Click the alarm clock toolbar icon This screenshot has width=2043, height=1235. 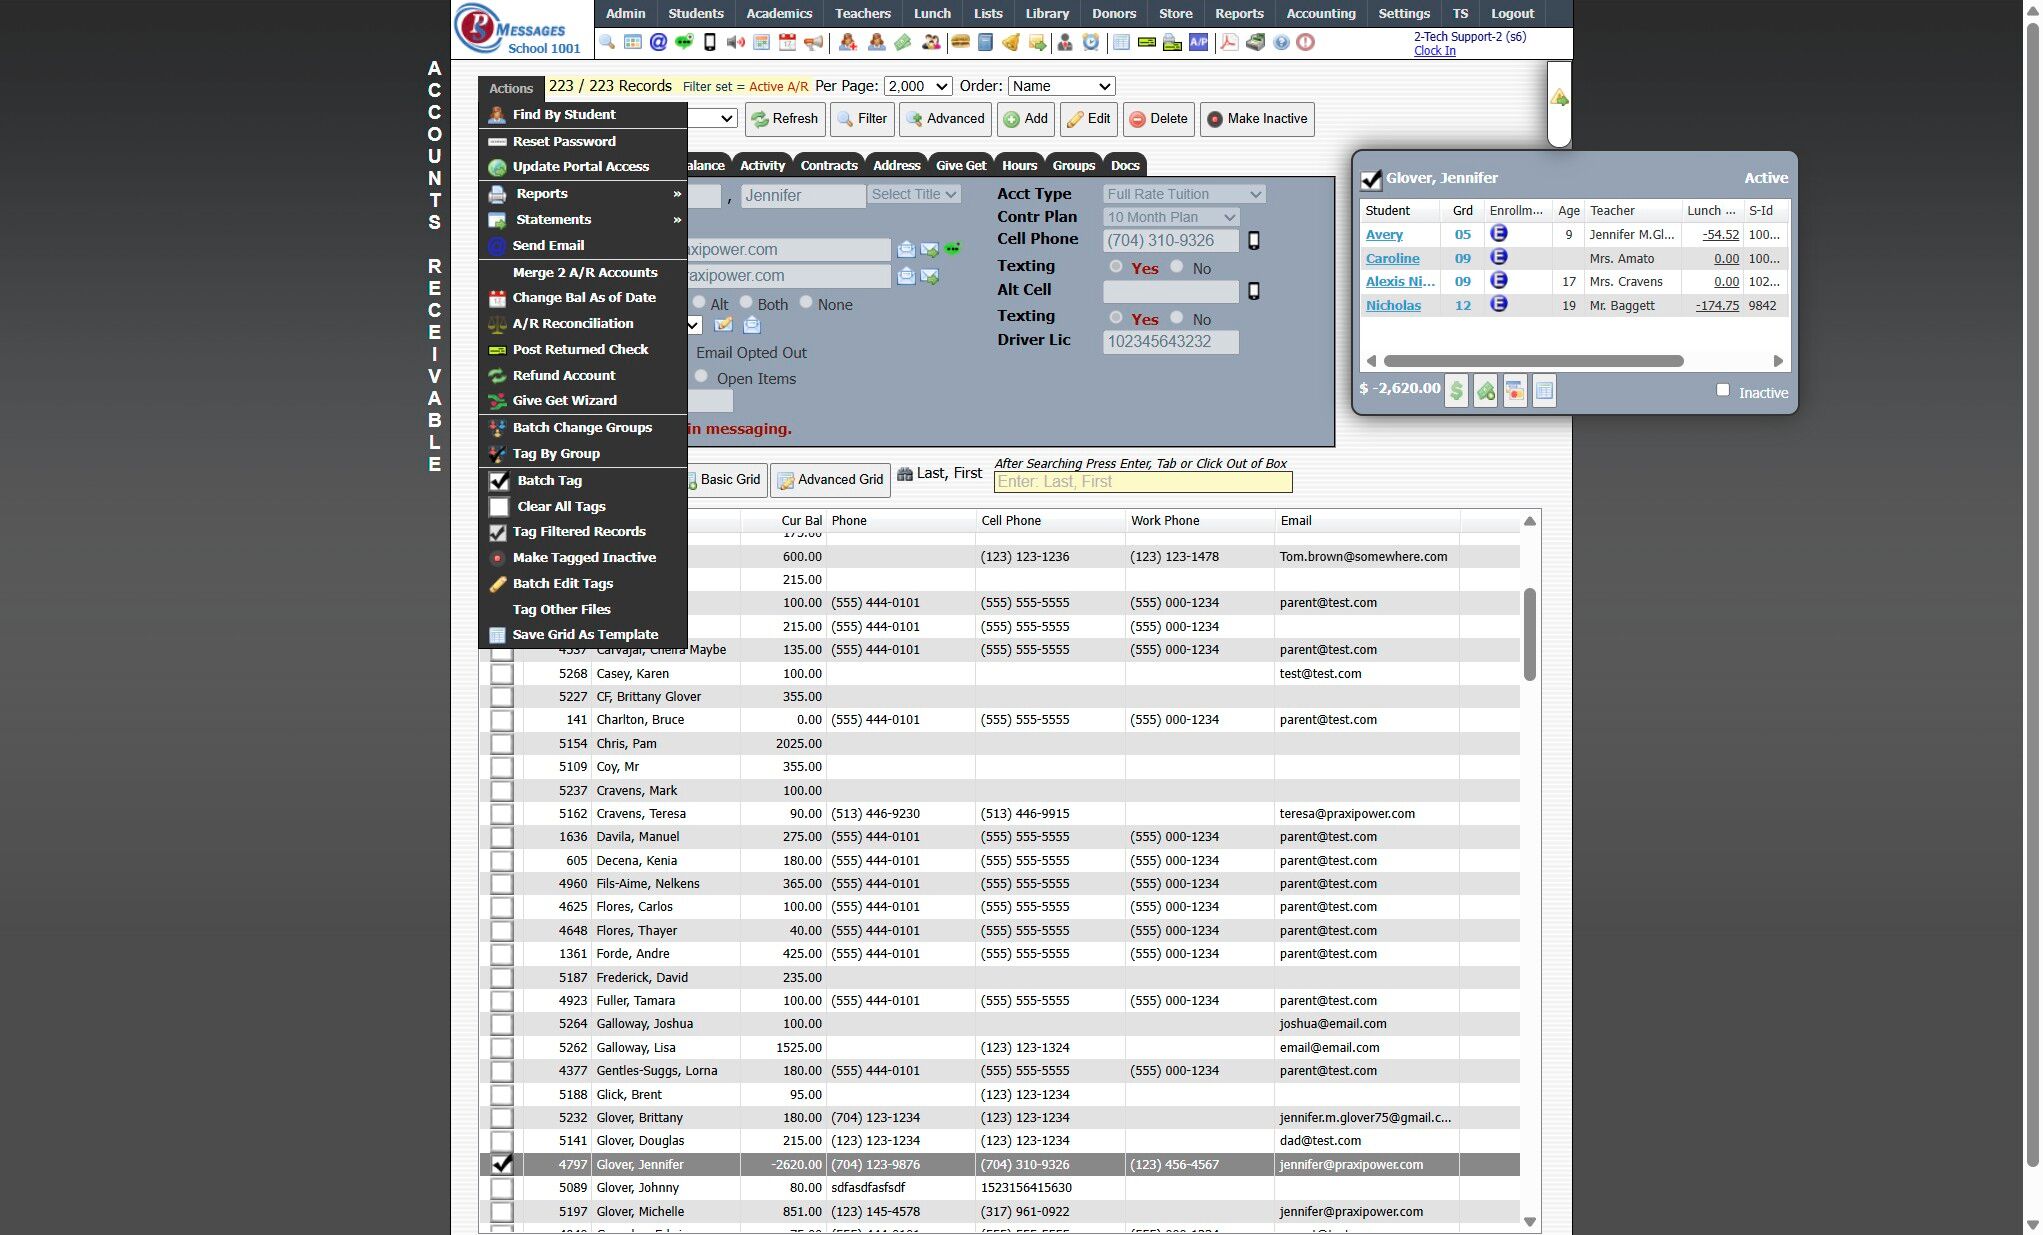point(1091,42)
